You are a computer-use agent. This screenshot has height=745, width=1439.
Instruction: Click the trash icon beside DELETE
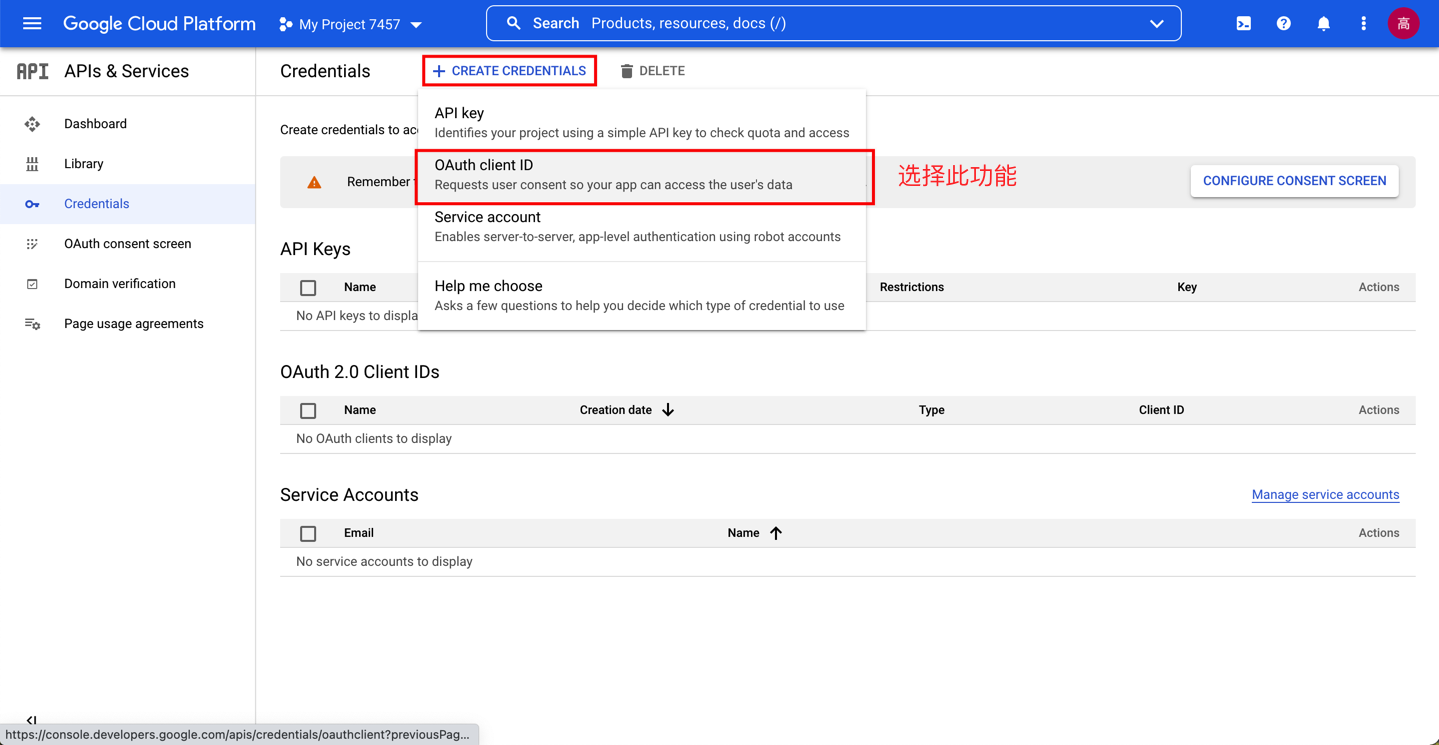[627, 71]
